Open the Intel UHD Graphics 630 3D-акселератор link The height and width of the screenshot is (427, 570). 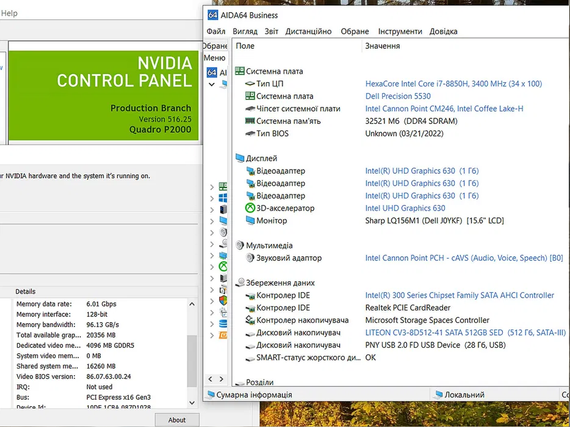tap(405, 208)
